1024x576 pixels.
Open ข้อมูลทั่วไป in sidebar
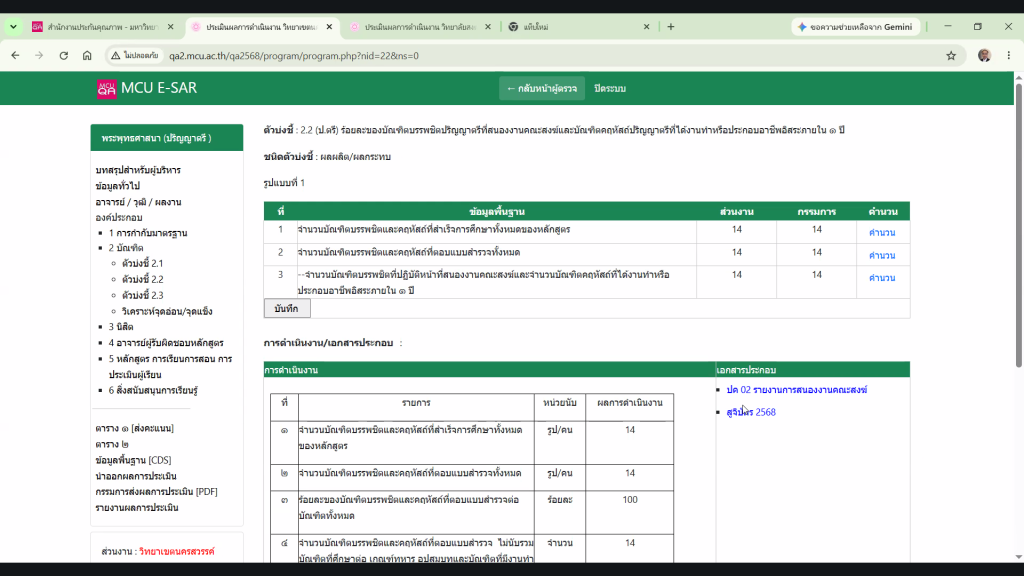click(x=118, y=186)
